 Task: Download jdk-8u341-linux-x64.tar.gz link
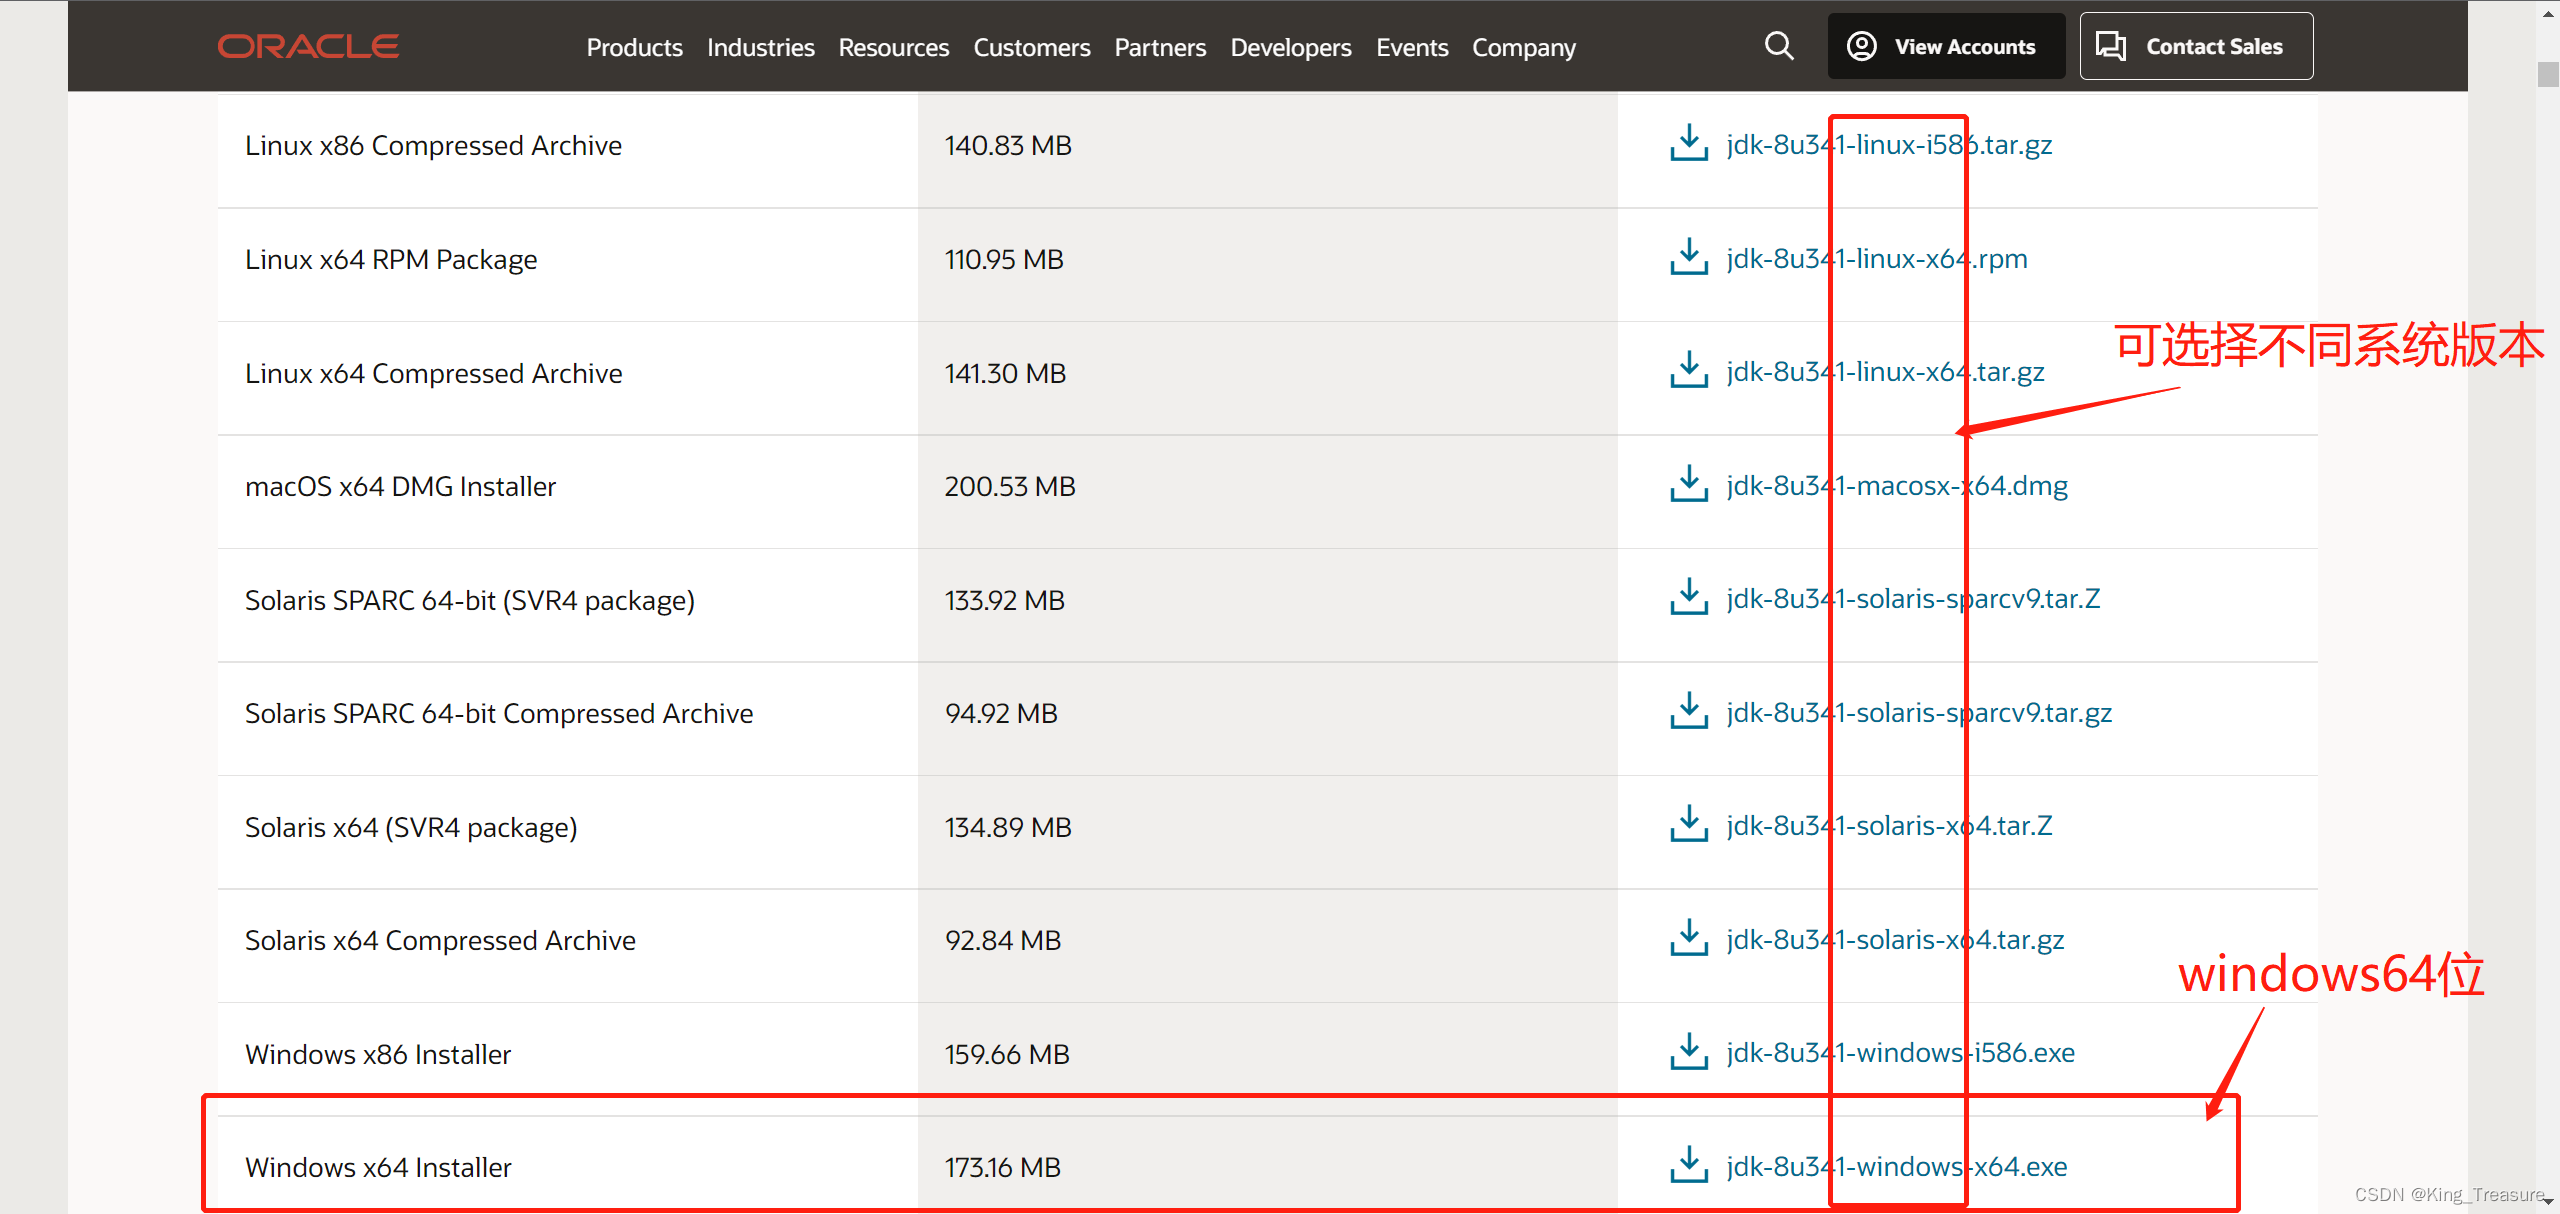(x=1885, y=372)
